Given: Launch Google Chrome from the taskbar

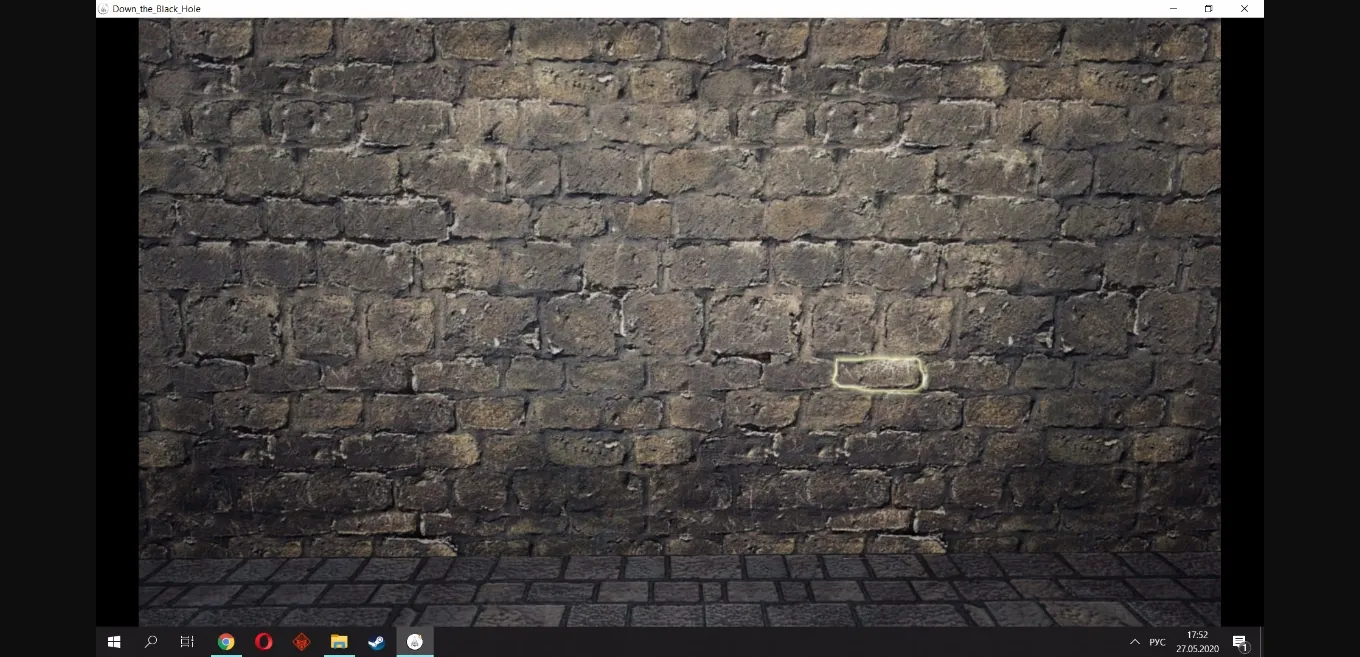Looking at the screenshot, I should point(226,642).
